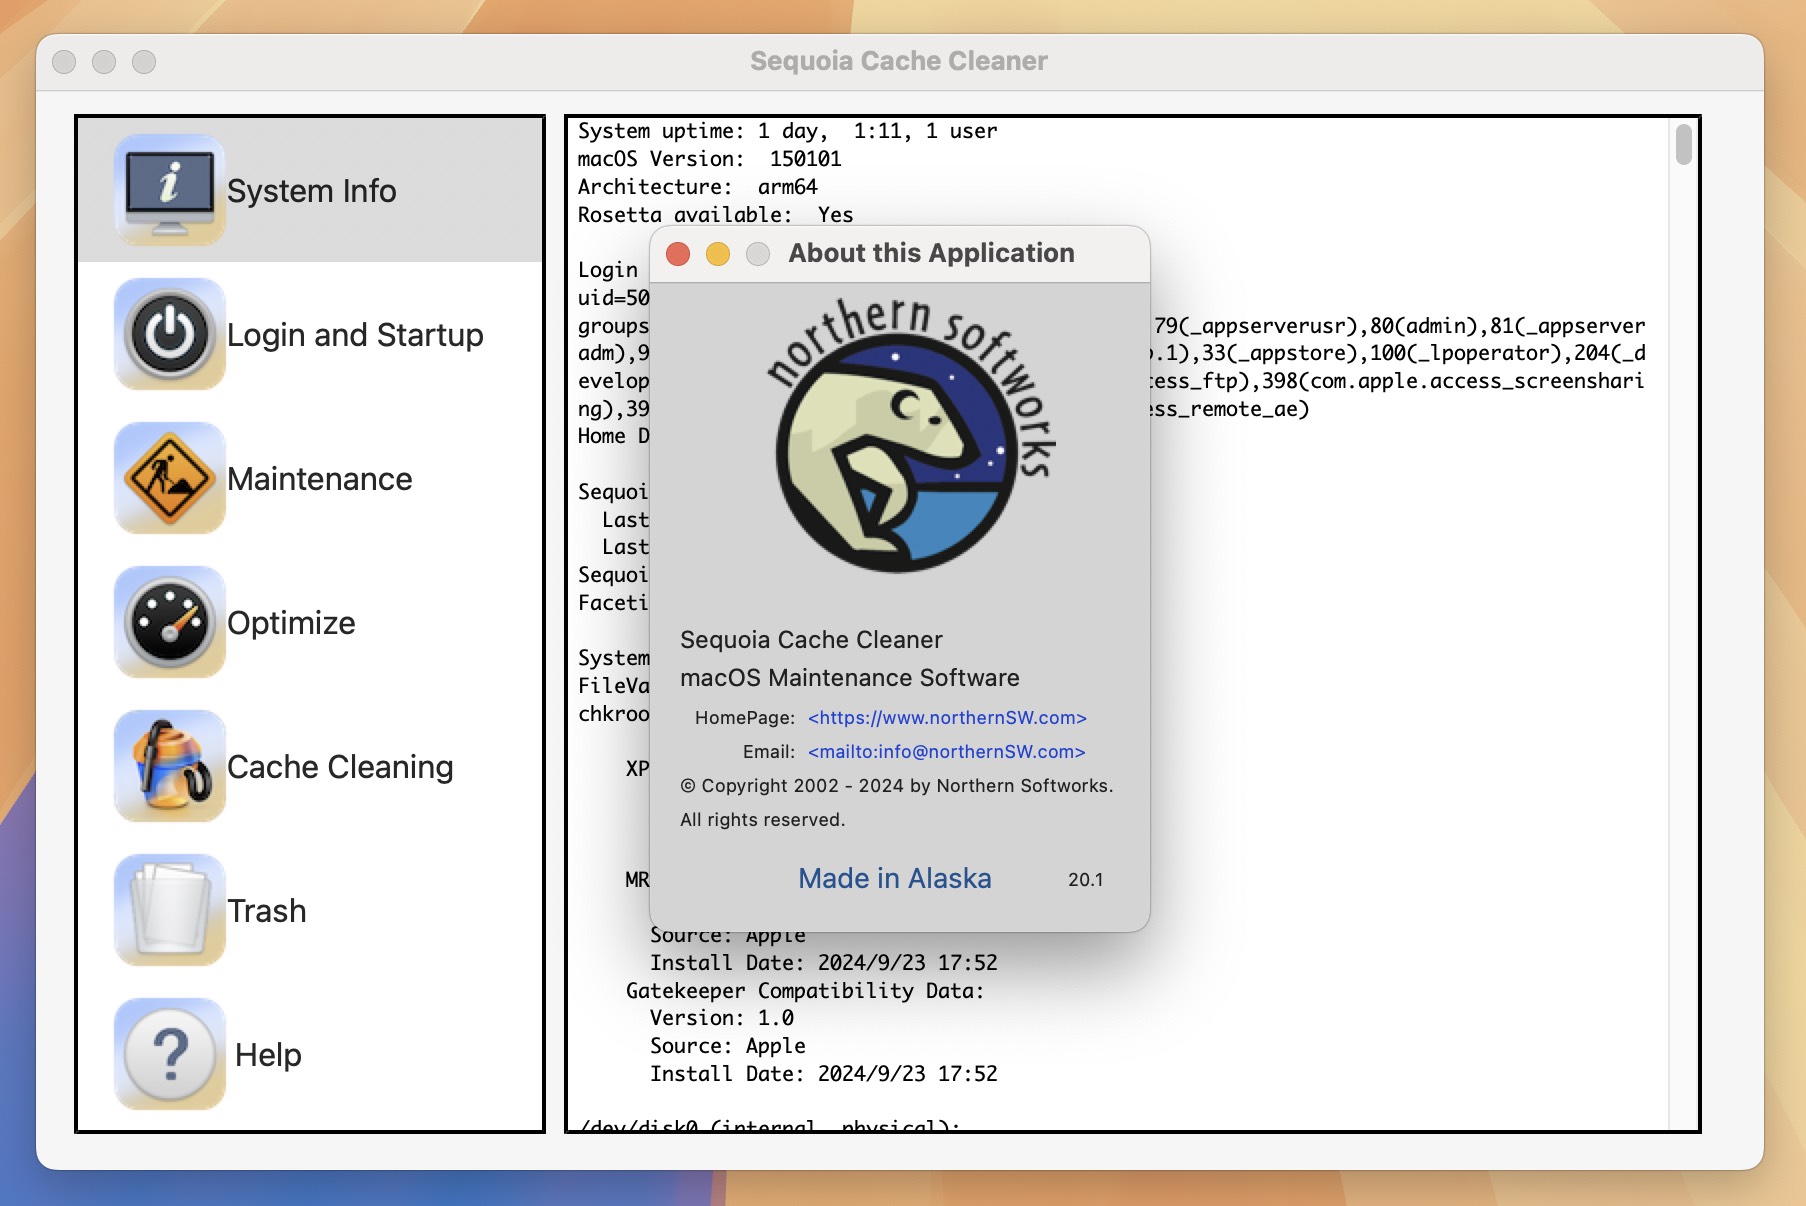Close the About this Application dialog

(678, 254)
